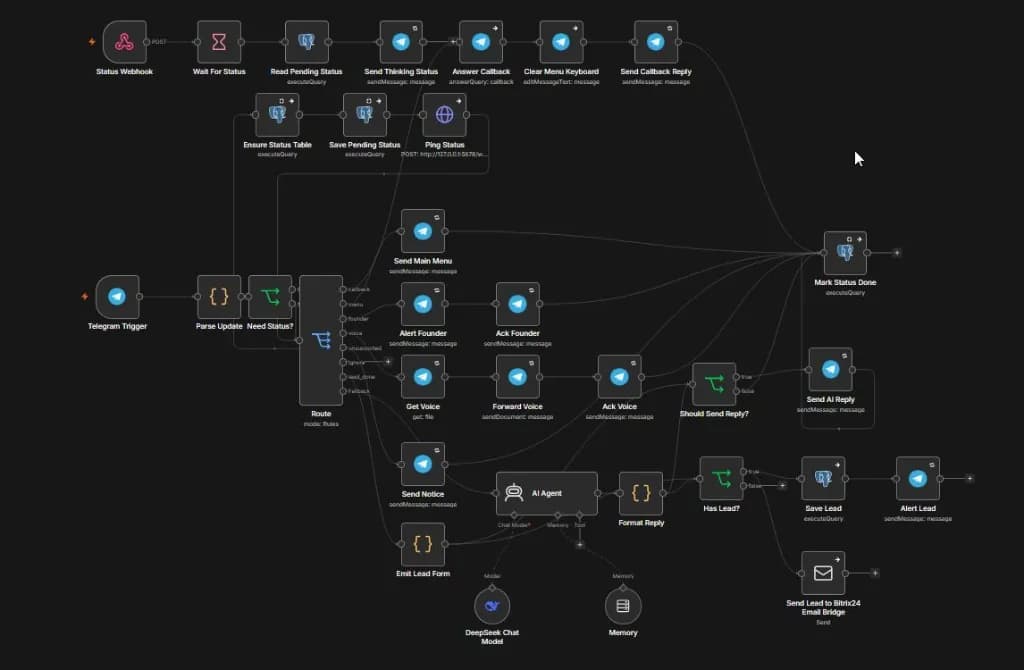Add a tool to the AI Agent
The height and width of the screenshot is (670, 1024).
click(x=579, y=544)
